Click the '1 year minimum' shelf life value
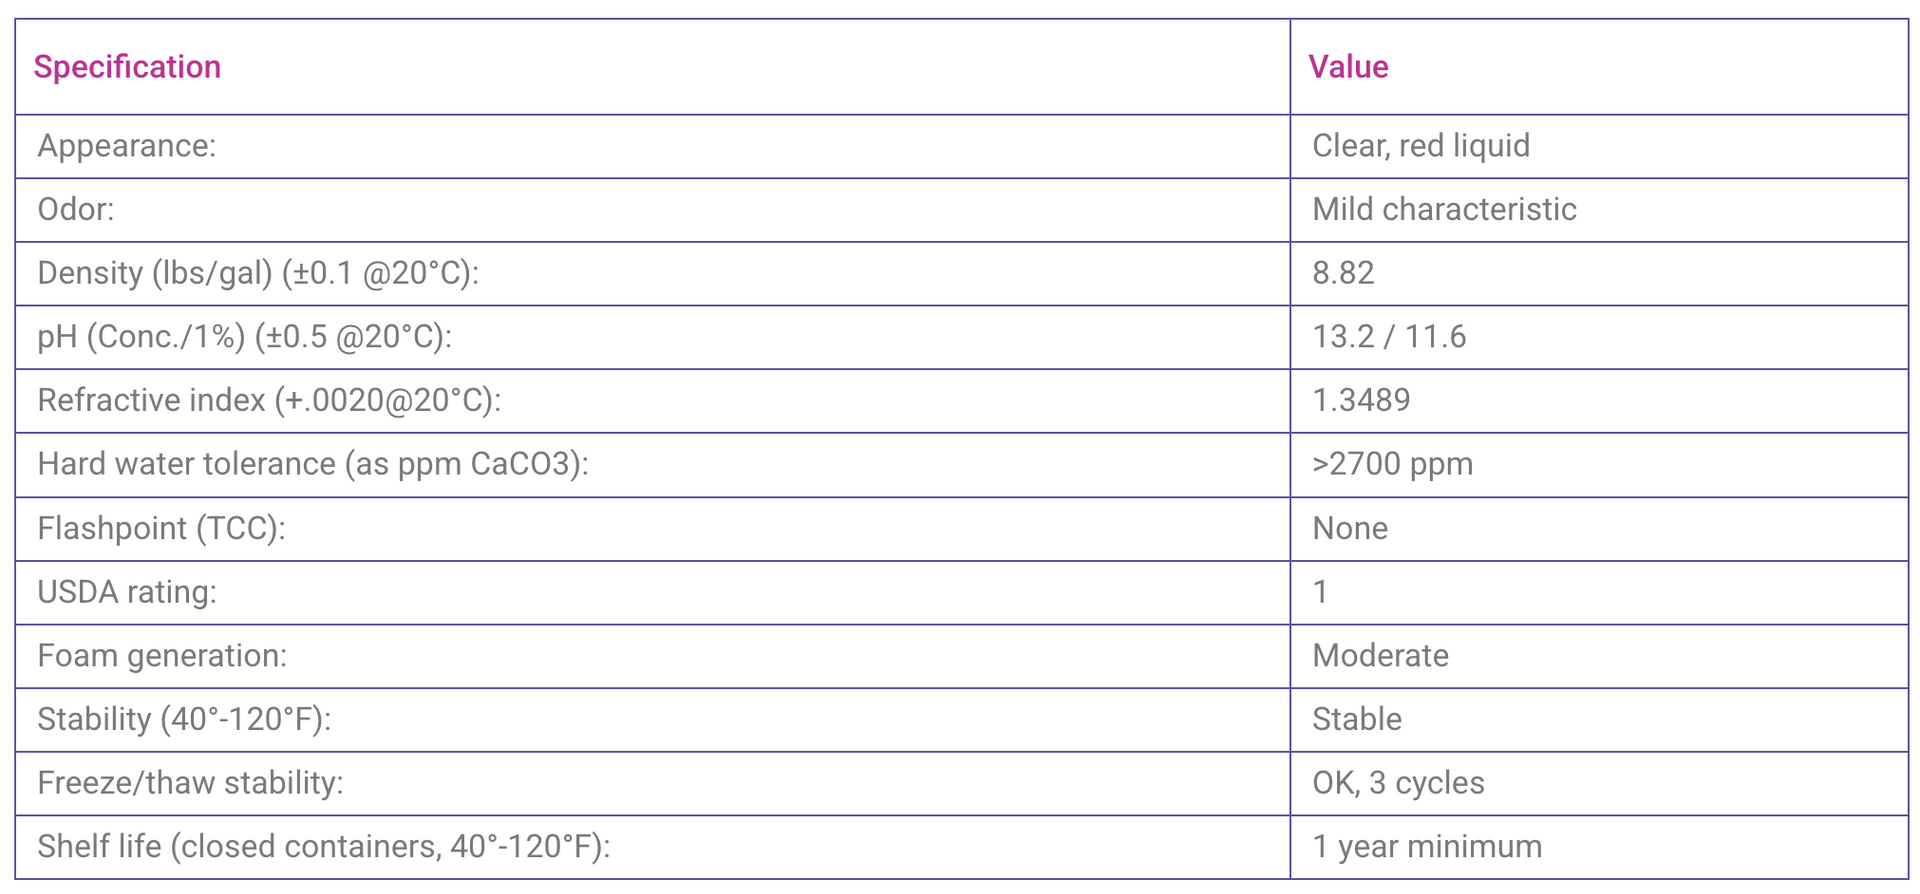This screenshot has height=894, width=1920. [x=1427, y=847]
